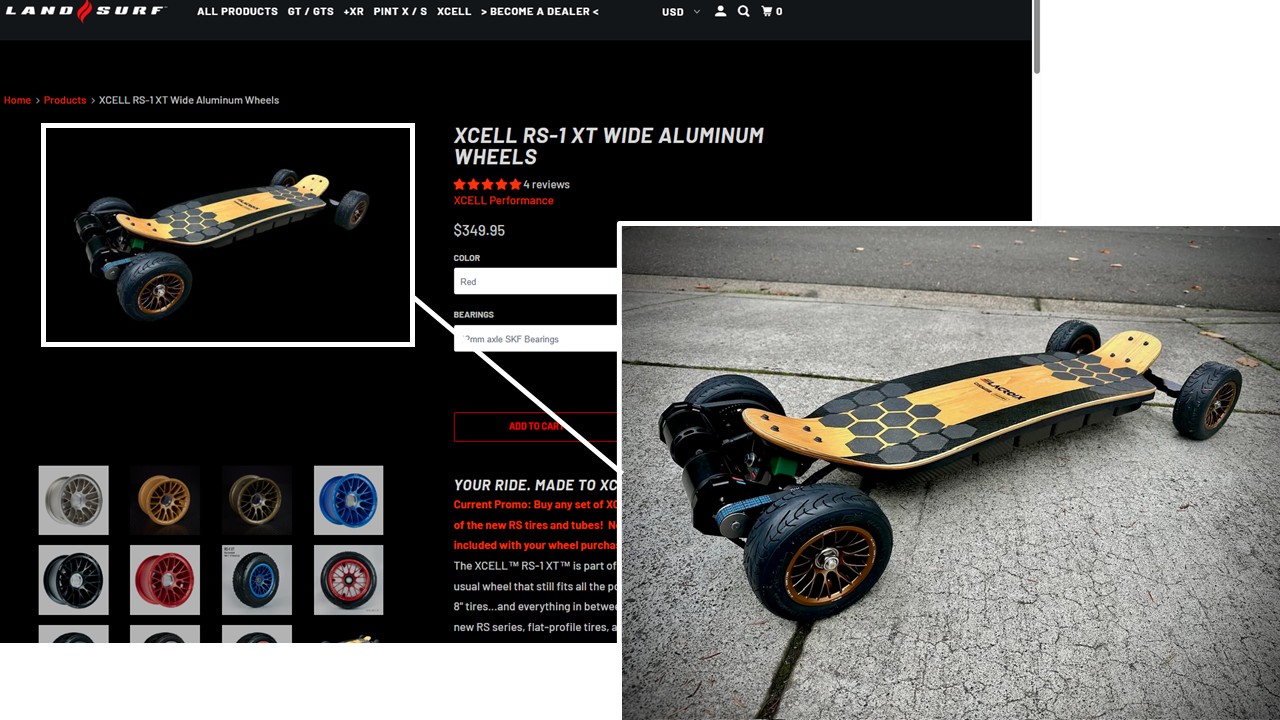Click the search magnifier icon
1280x720 pixels.
pos(744,12)
